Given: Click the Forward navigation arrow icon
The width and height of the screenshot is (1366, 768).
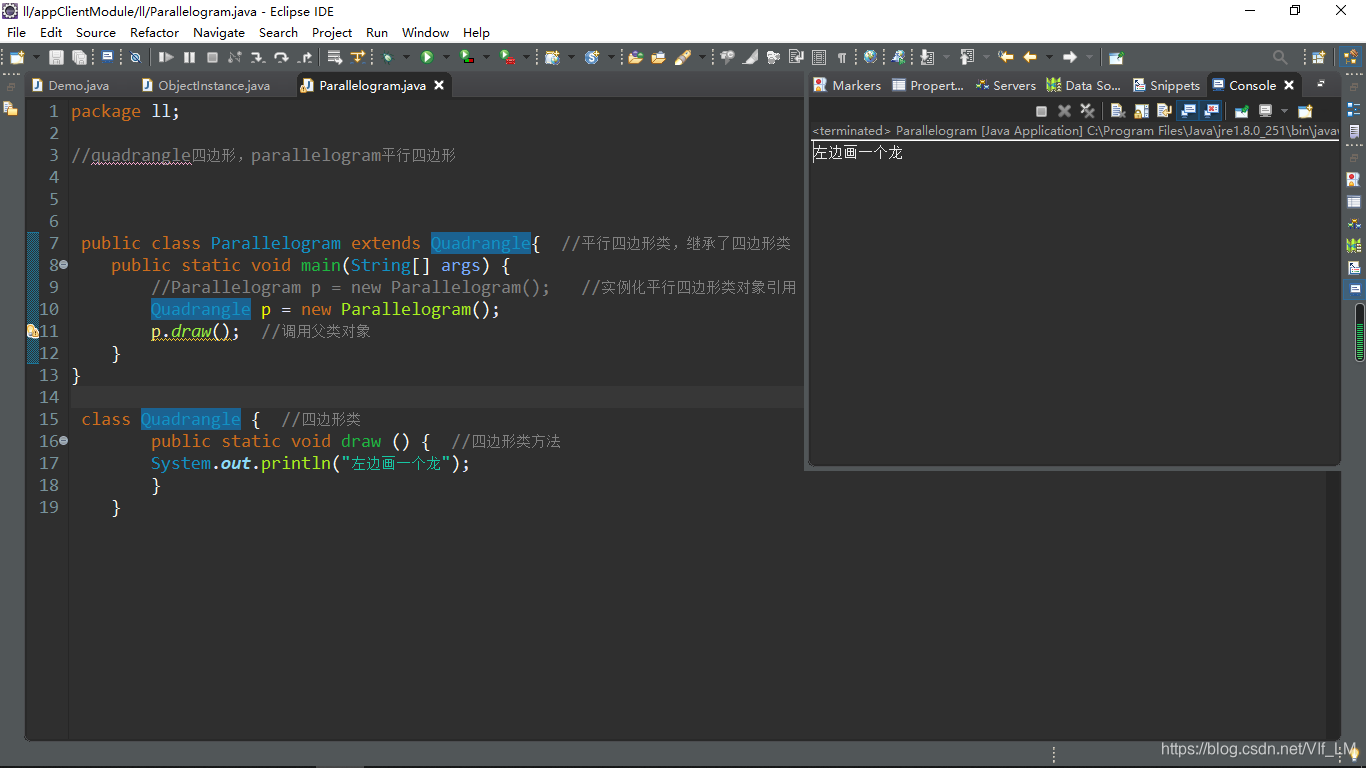Looking at the screenshot, I should click(1070, 57).
